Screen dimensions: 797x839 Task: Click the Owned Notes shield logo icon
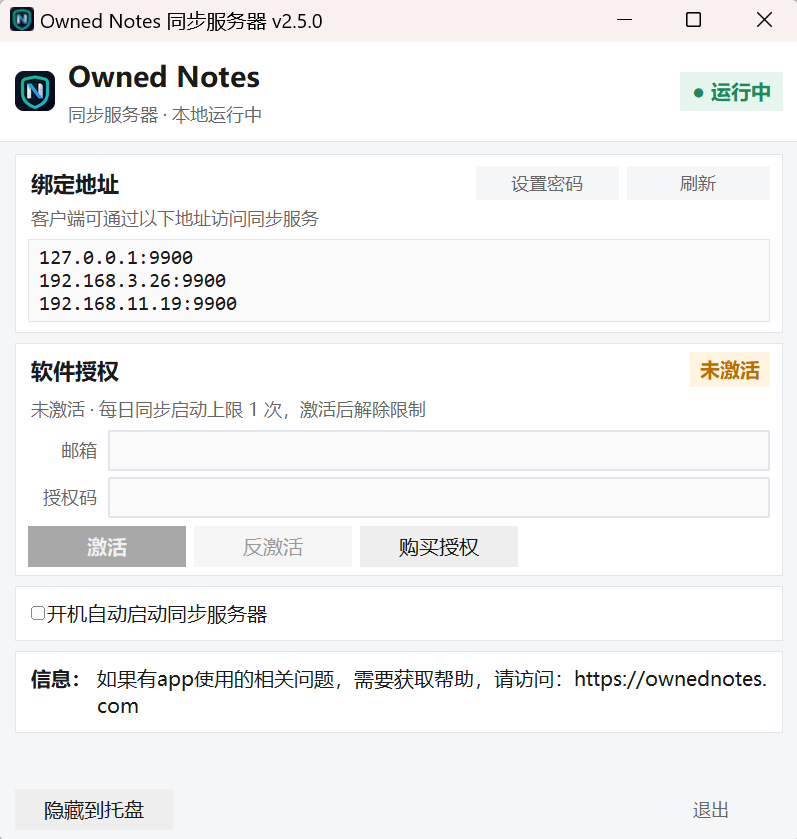tap(35, 91)
